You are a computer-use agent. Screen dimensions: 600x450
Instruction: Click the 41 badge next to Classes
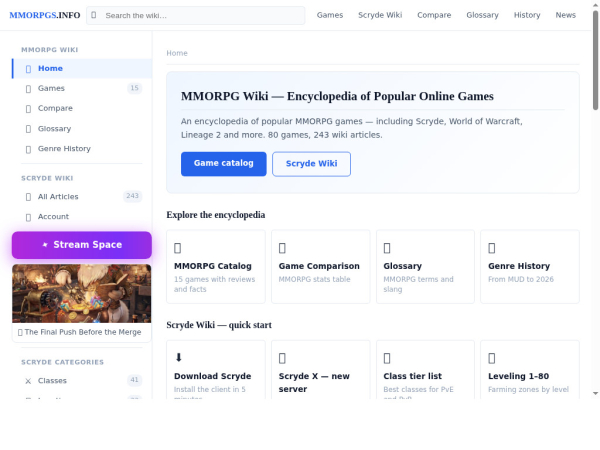point(134,380)
